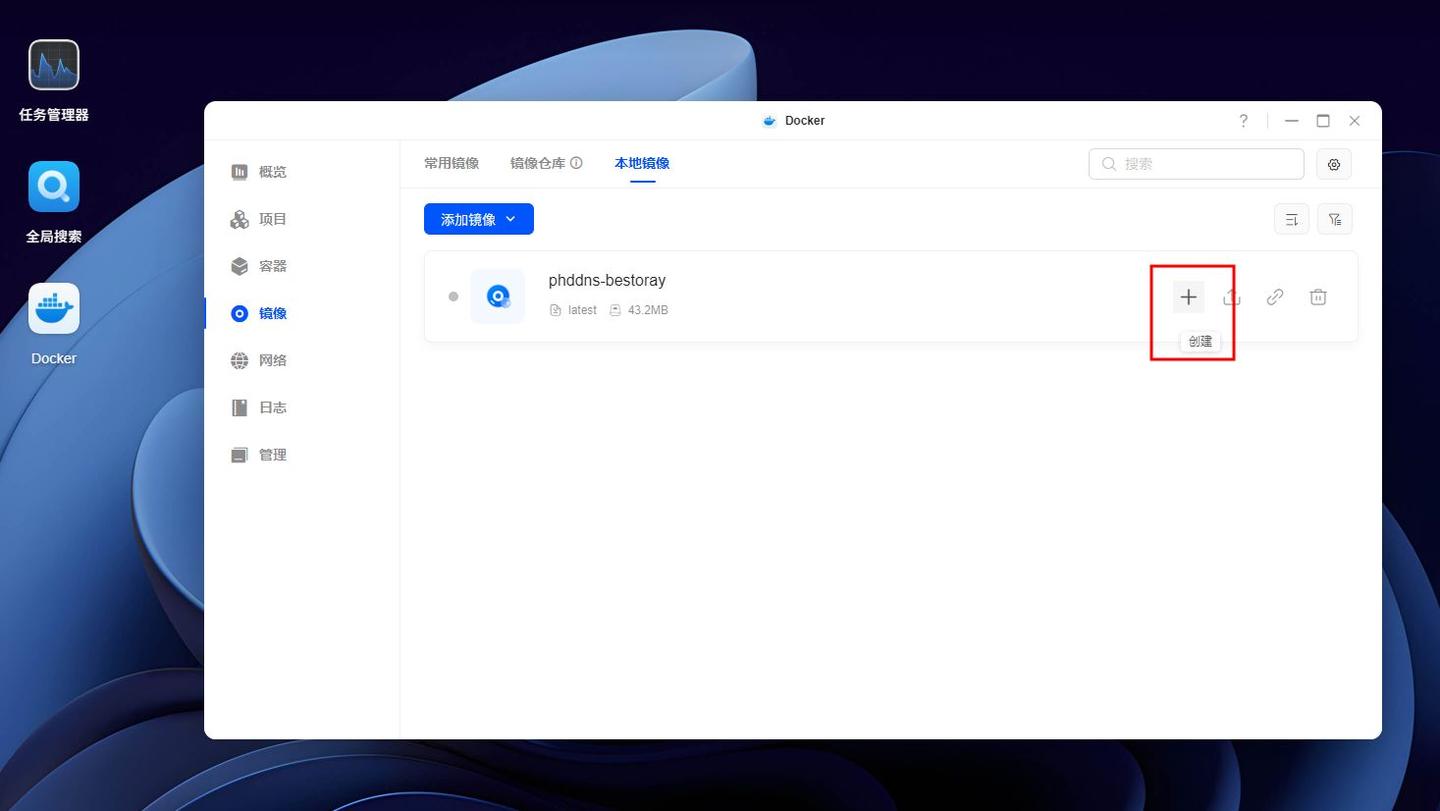Open 全局搜索 desktop icon
This screenshot has height=811, width=1440.
pyautogui.click(x=54, y=187)
